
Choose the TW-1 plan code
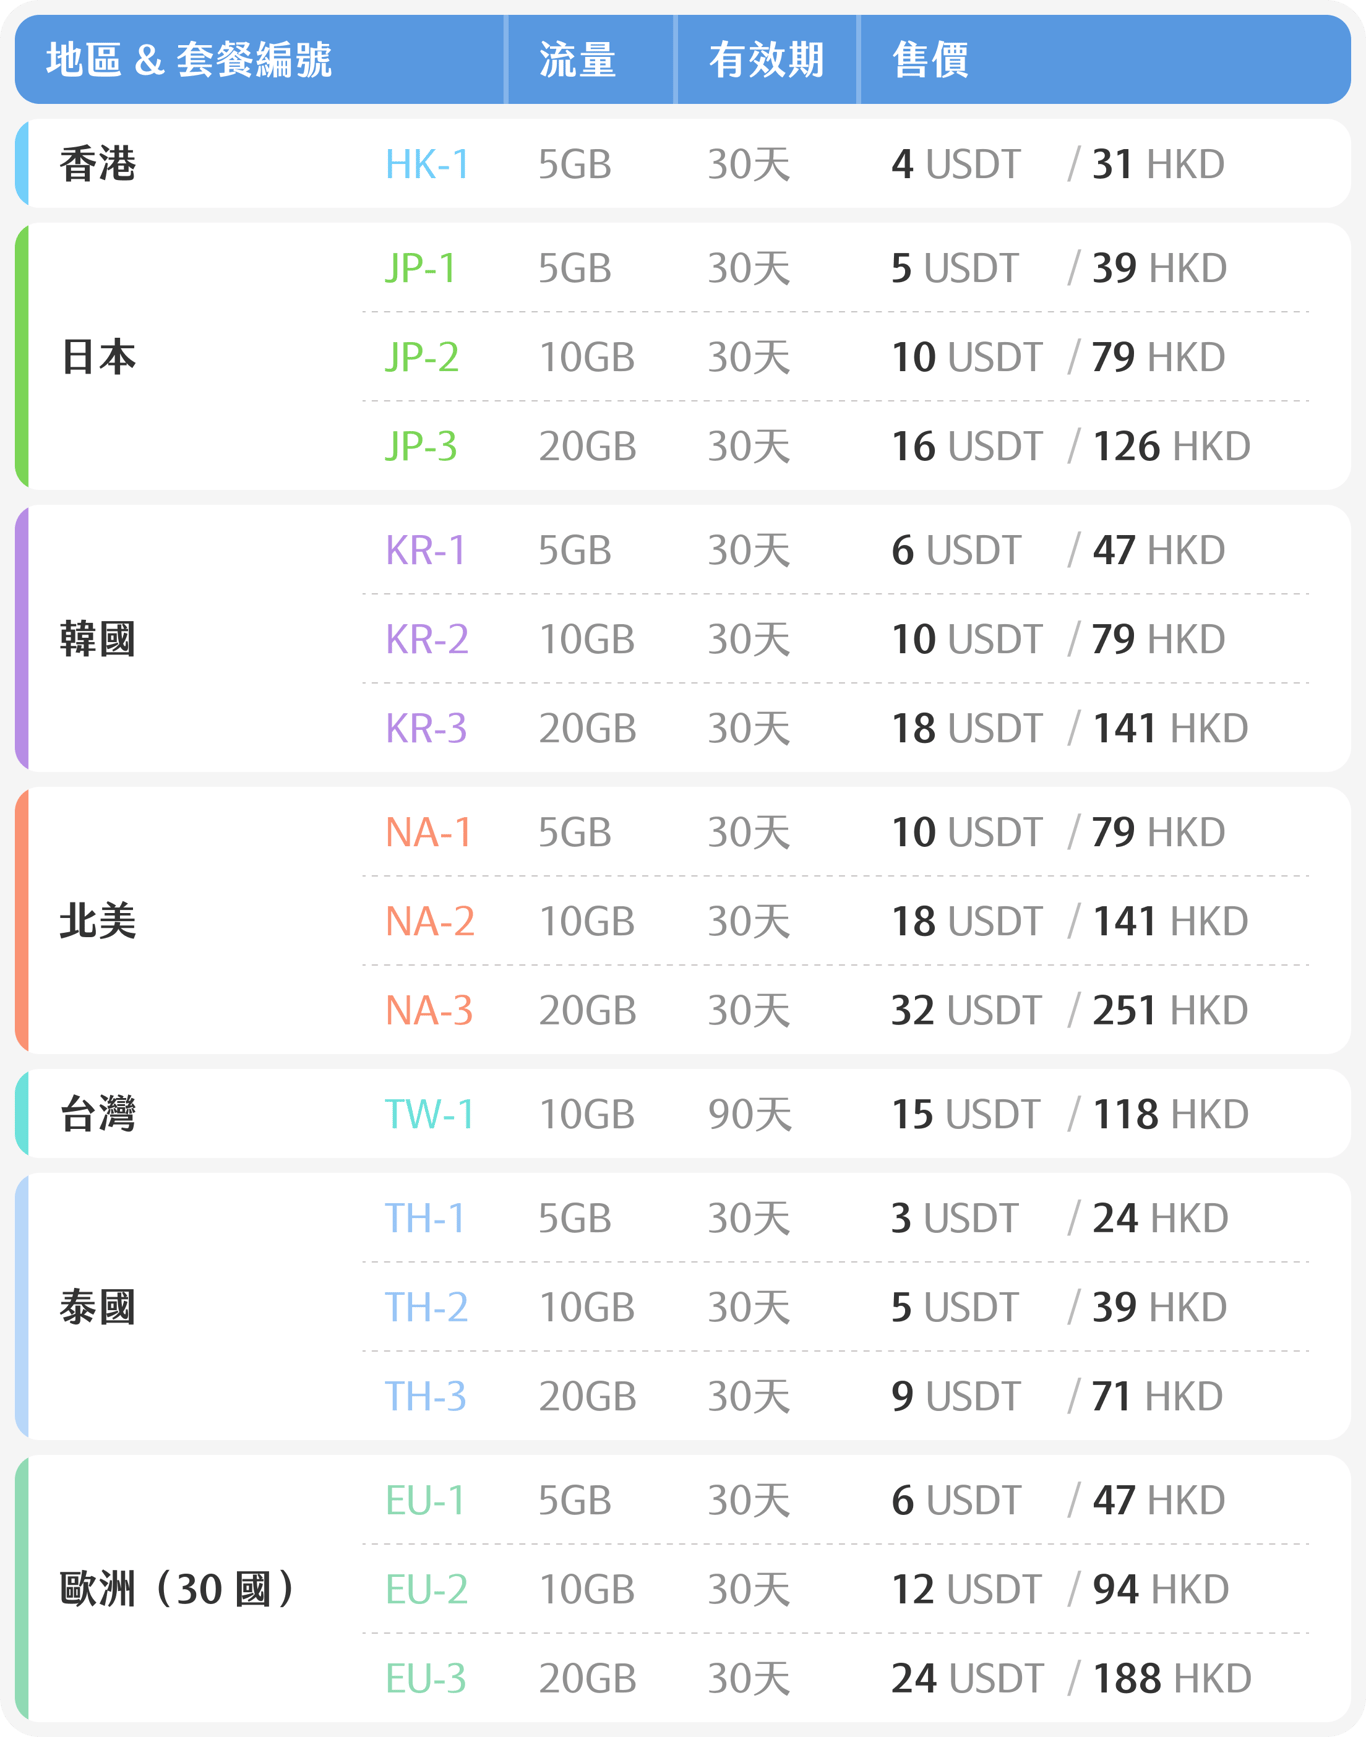point(430,1114)
